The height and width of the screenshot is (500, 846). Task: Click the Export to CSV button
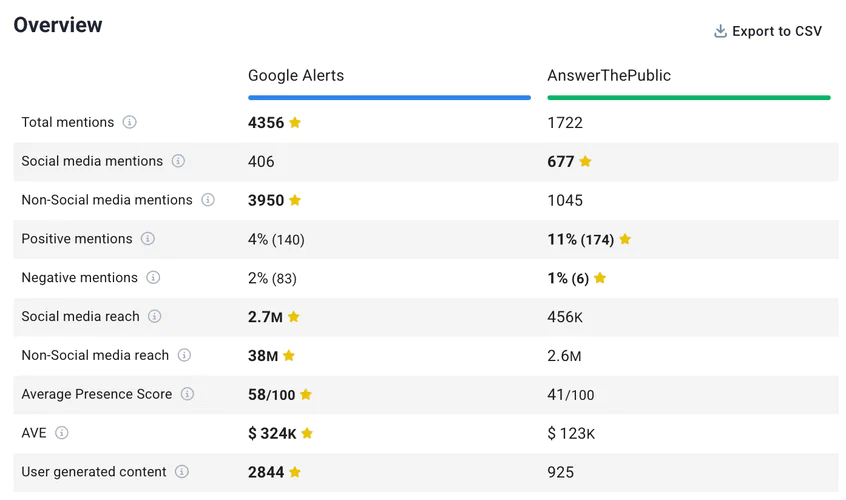pos(768,31)
